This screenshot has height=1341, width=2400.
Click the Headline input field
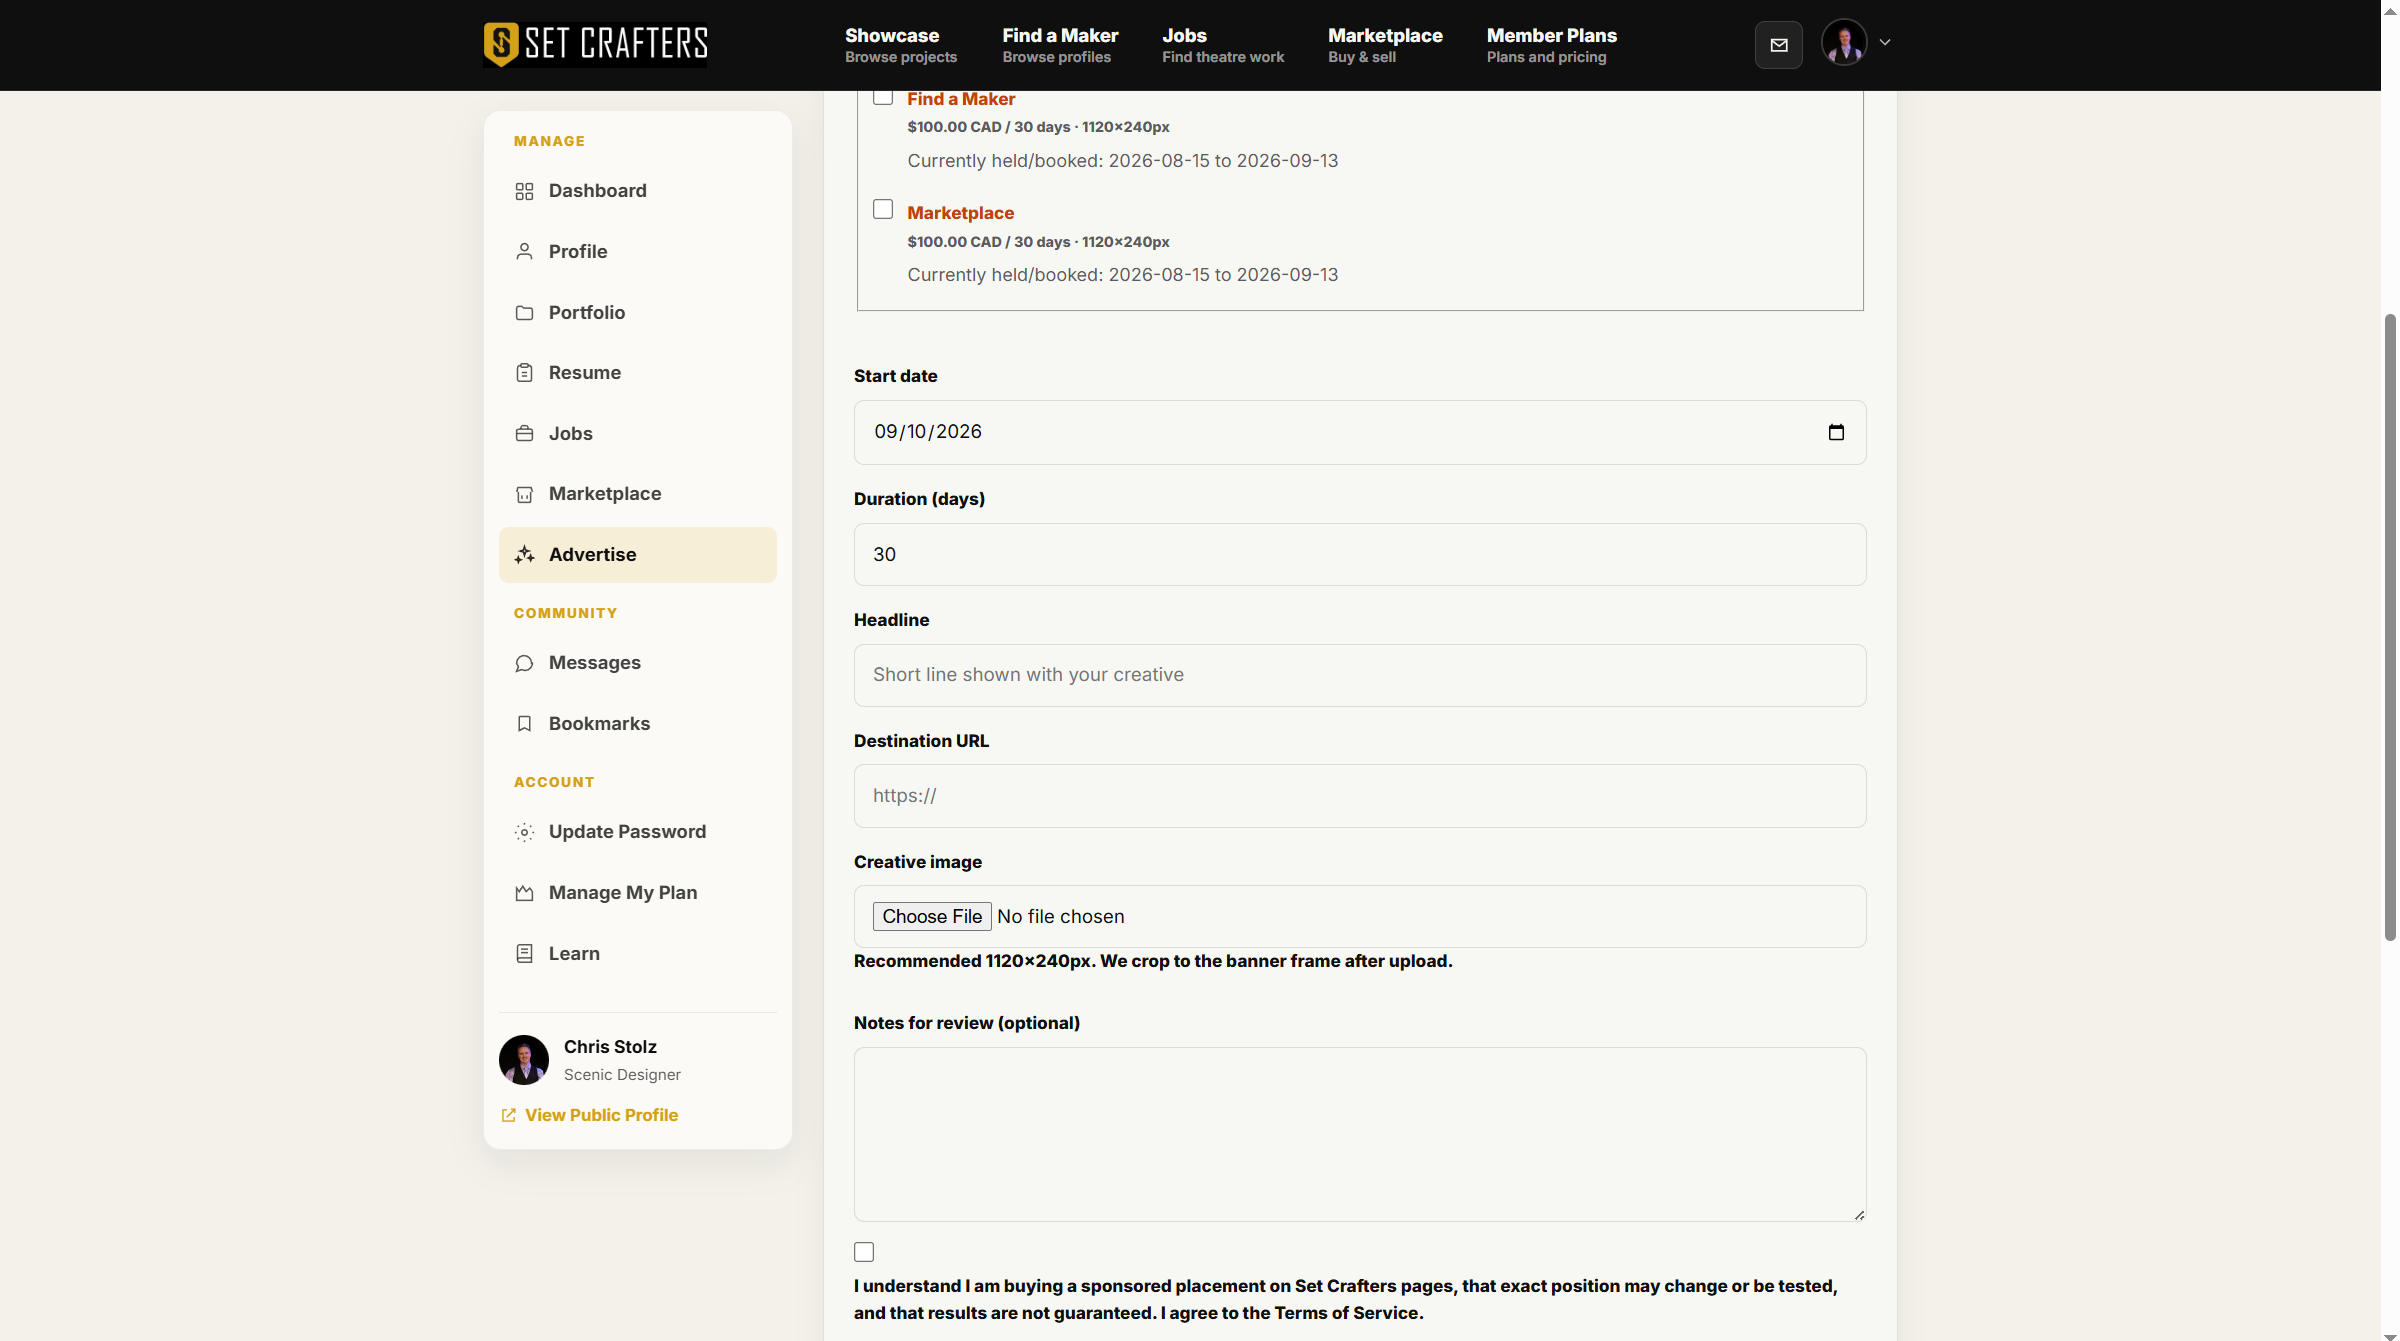click(1360, 675)
